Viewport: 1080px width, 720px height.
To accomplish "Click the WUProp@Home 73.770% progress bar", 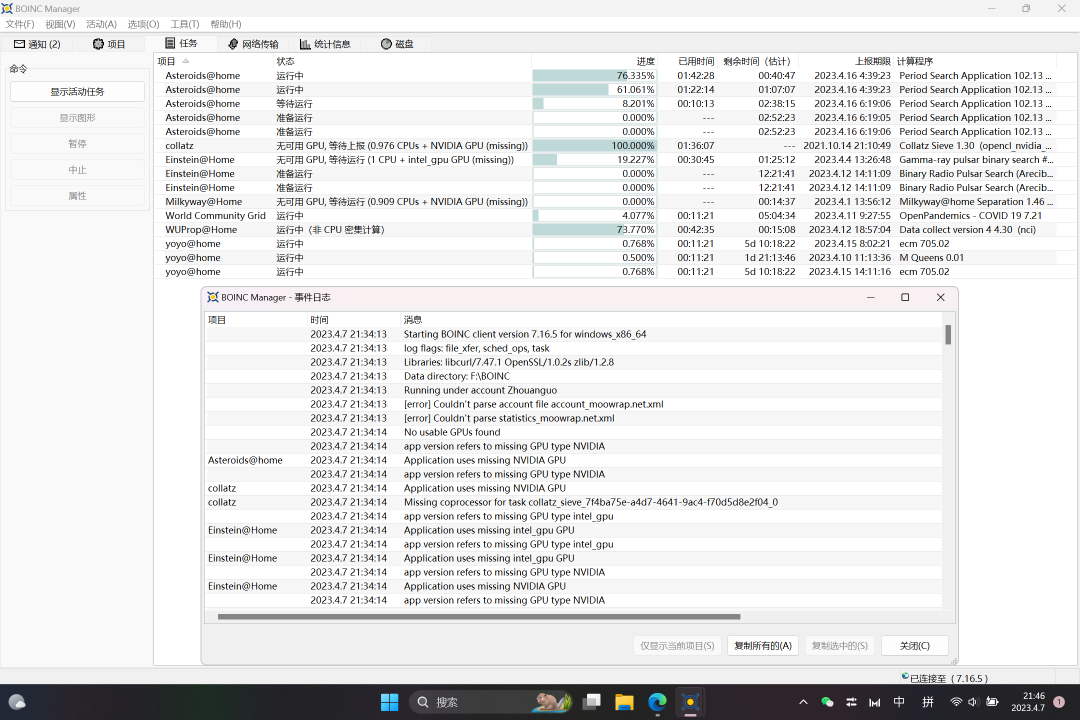I will [594, 230].
